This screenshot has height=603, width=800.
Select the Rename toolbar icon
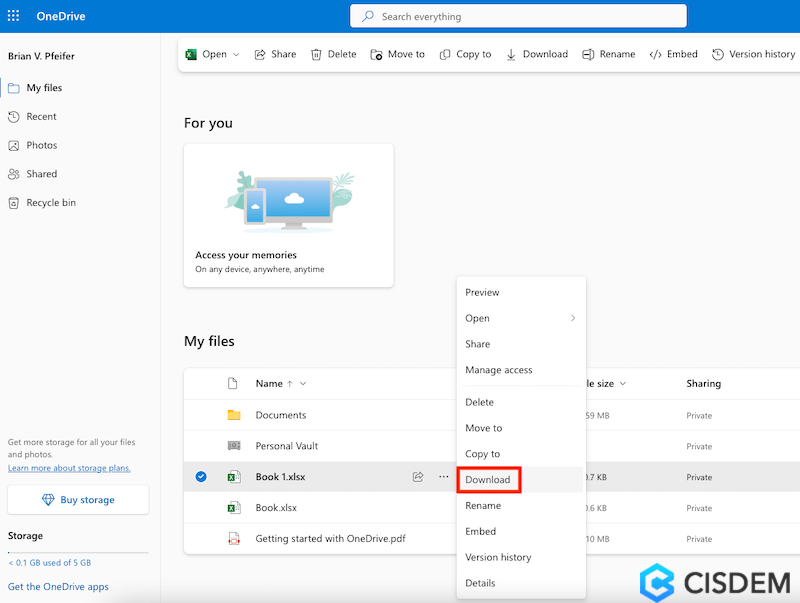click(x=608, y=54)
